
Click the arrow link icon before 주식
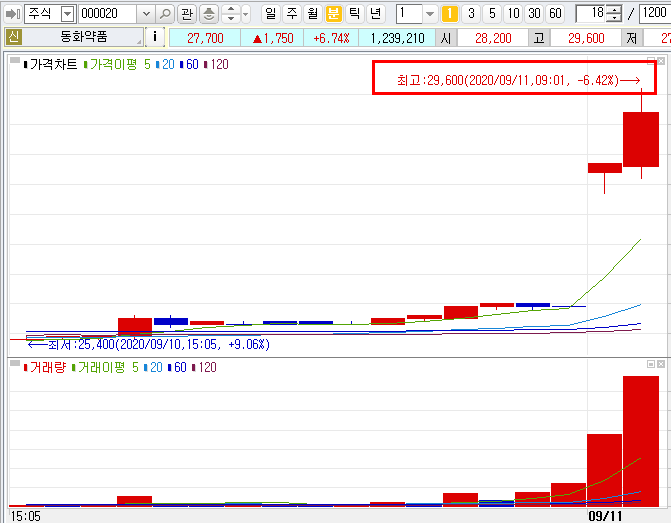pos(12,14)
